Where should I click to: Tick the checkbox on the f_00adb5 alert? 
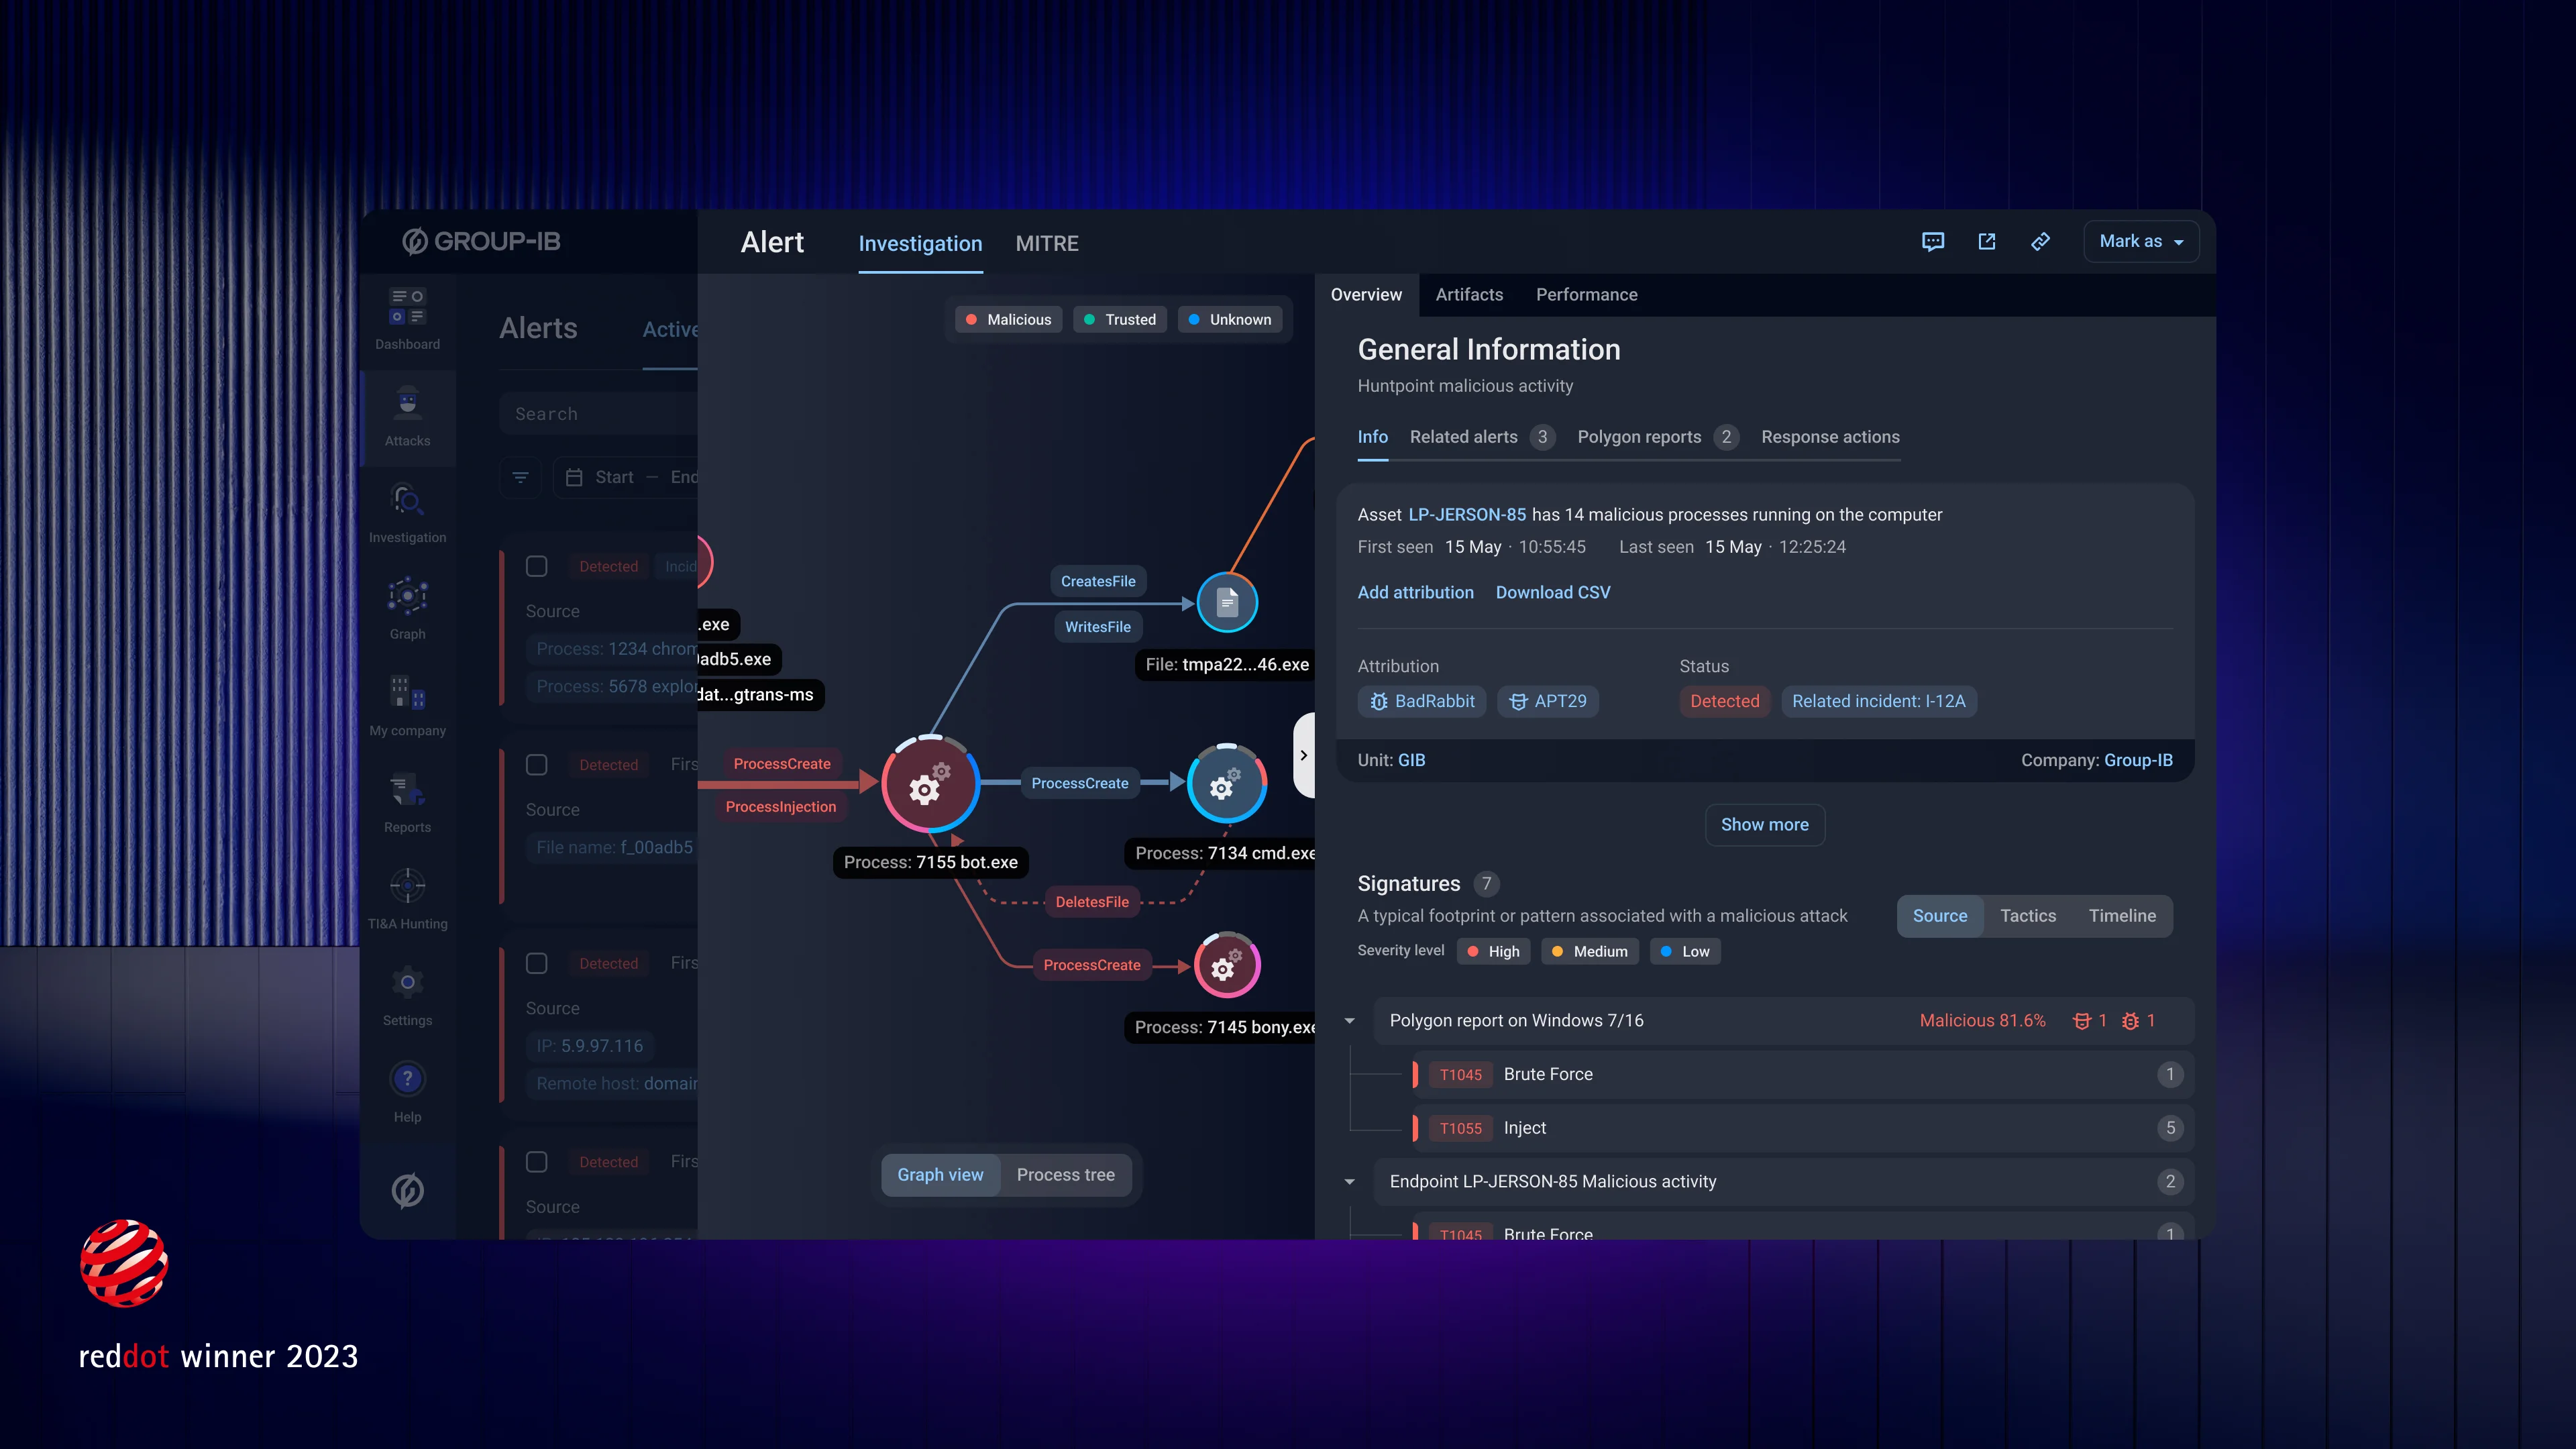pyautogui.click(x=537, y=765)
